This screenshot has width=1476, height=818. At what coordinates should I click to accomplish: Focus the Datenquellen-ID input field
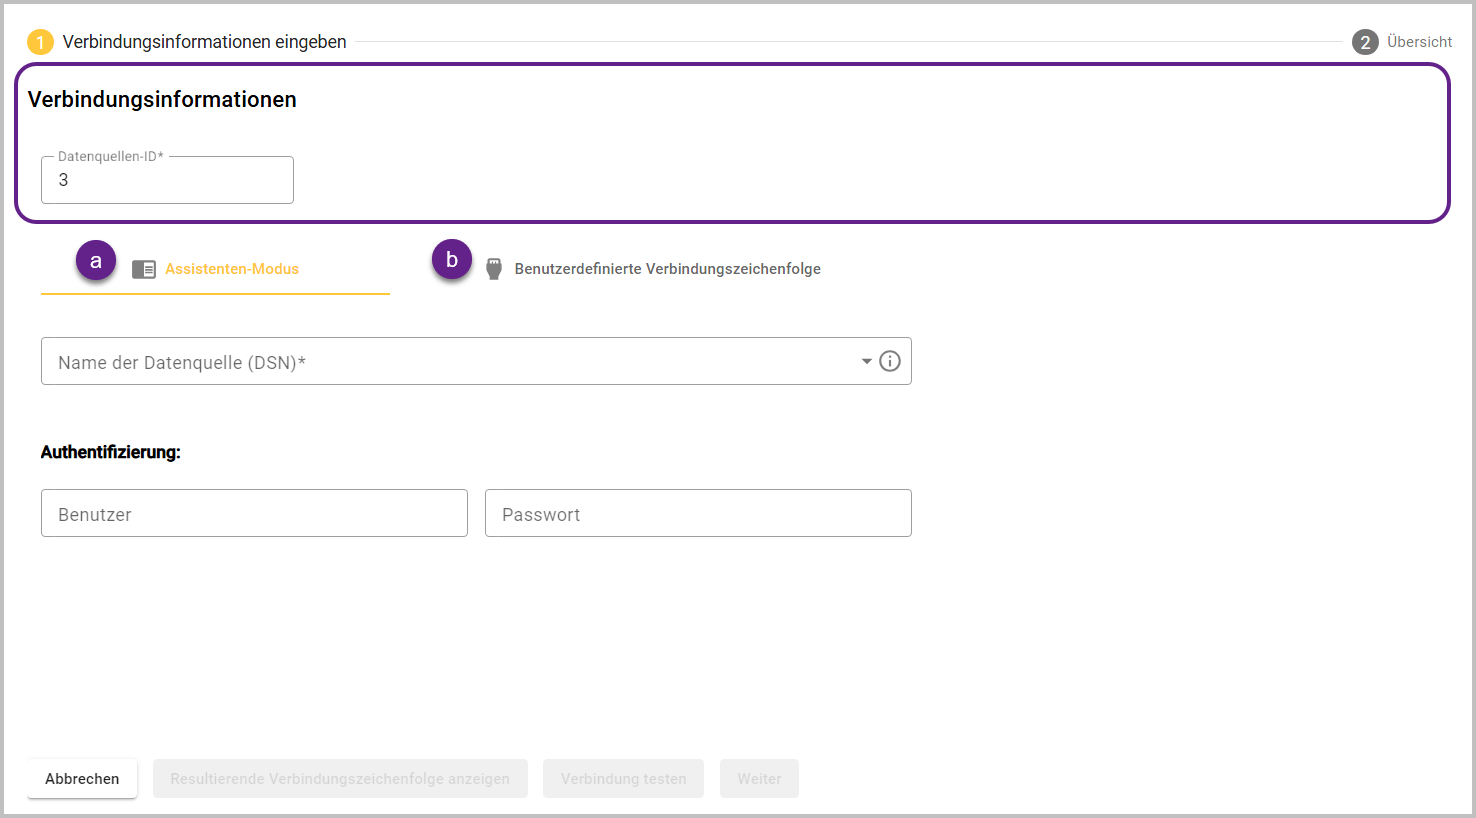tap(167, 181)
